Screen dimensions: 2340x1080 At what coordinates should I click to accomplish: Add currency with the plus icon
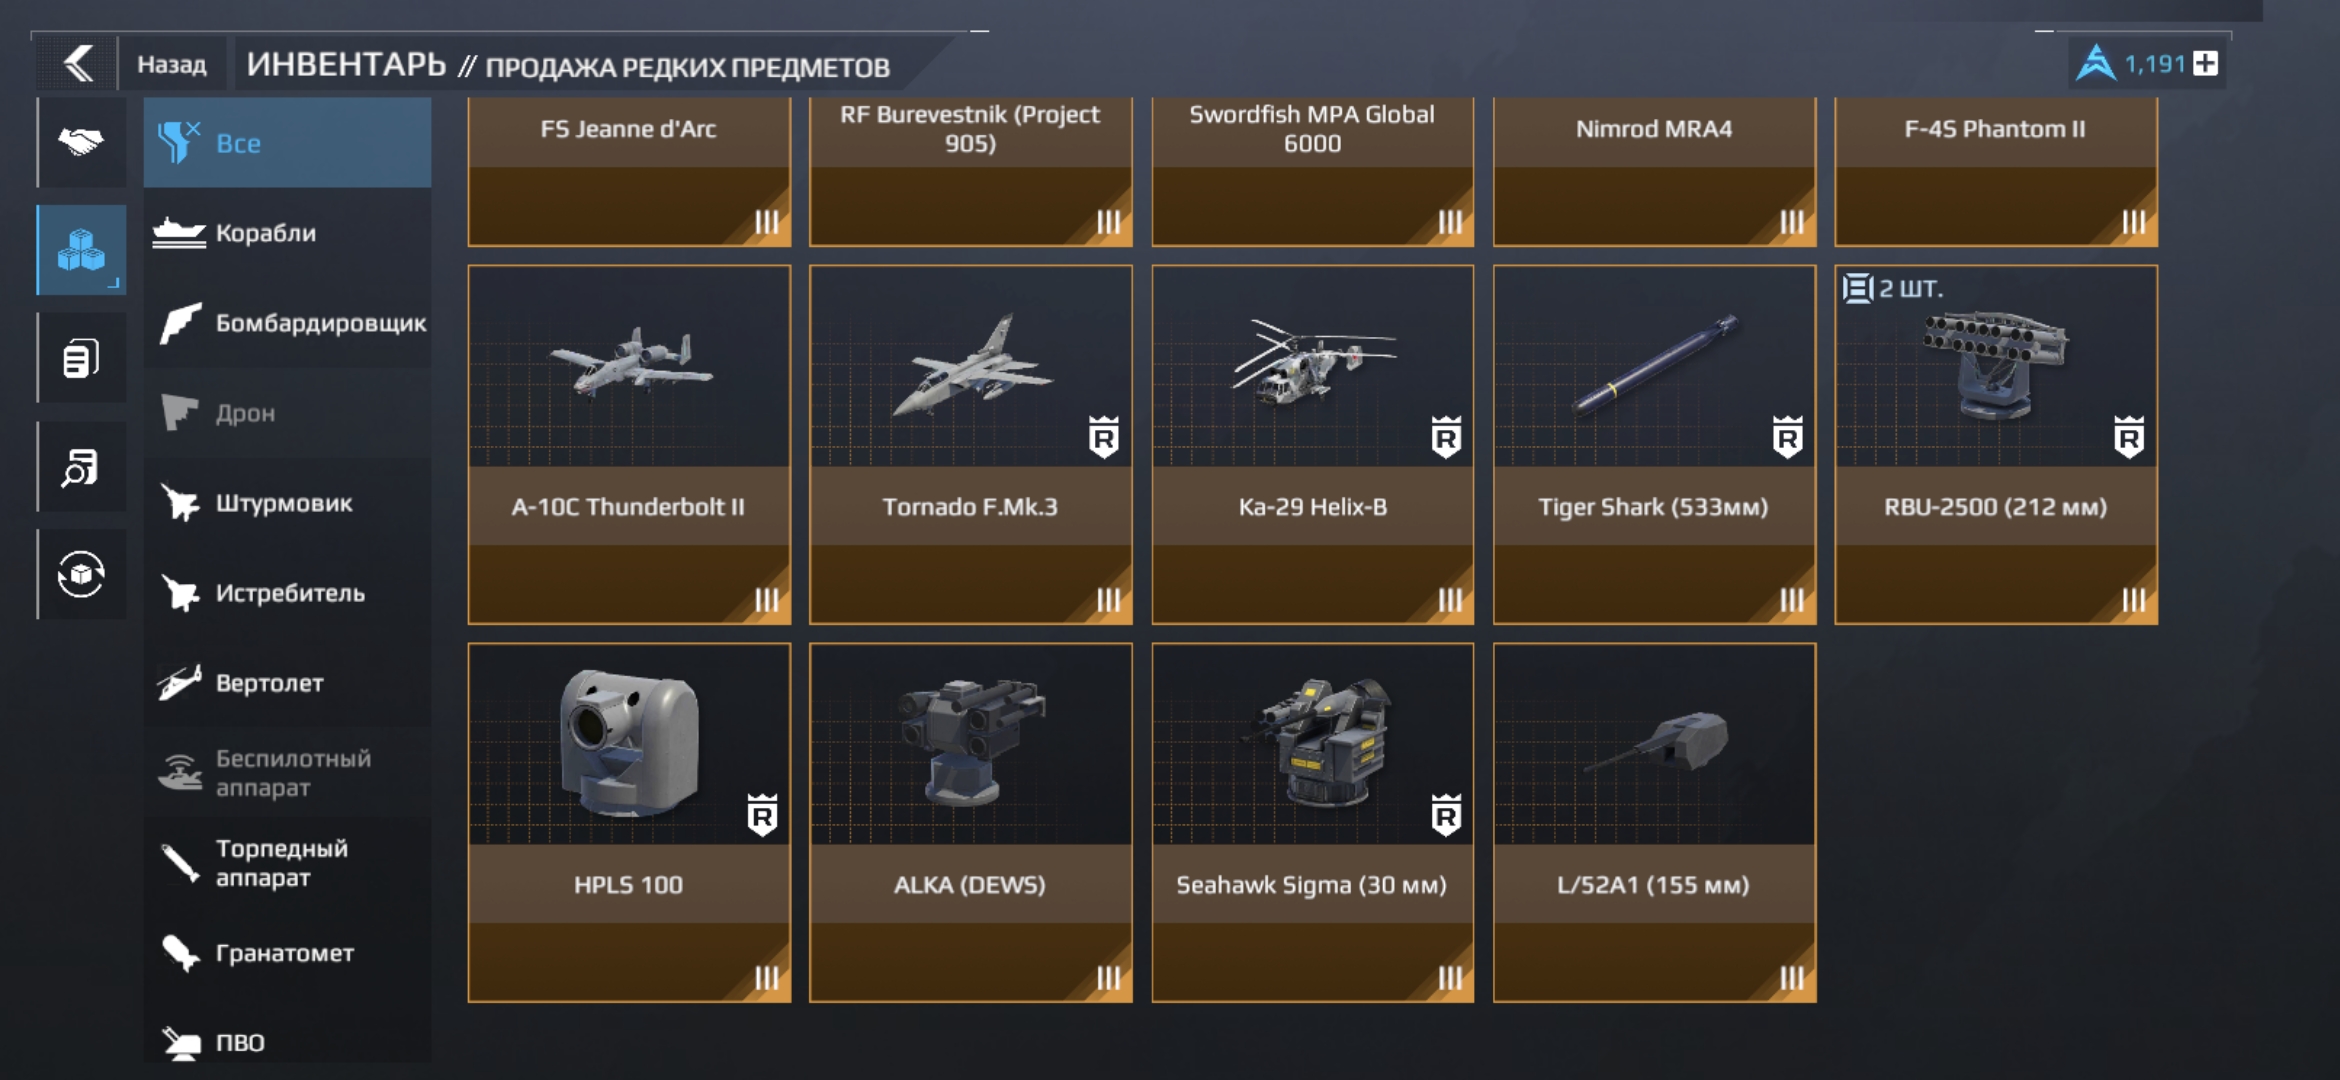click(x=2205, y=64)
